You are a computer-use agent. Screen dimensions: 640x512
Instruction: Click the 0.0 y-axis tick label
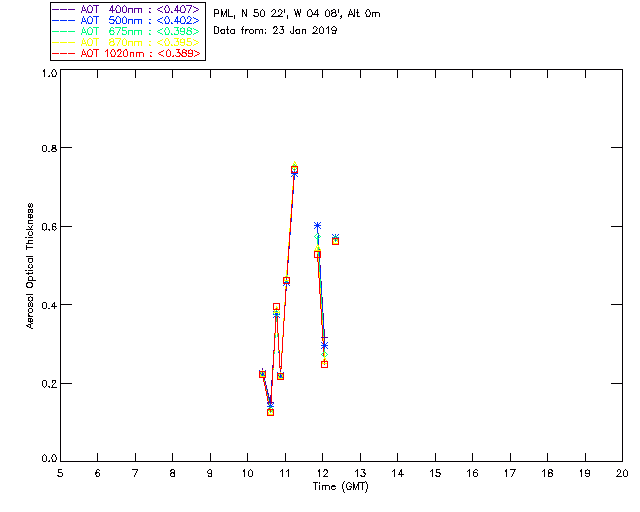click(49, 459)
